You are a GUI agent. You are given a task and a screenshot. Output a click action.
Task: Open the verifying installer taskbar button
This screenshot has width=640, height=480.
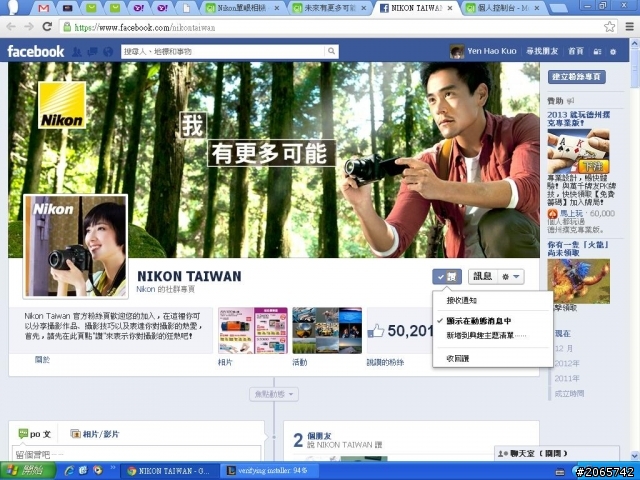[271, 471]
